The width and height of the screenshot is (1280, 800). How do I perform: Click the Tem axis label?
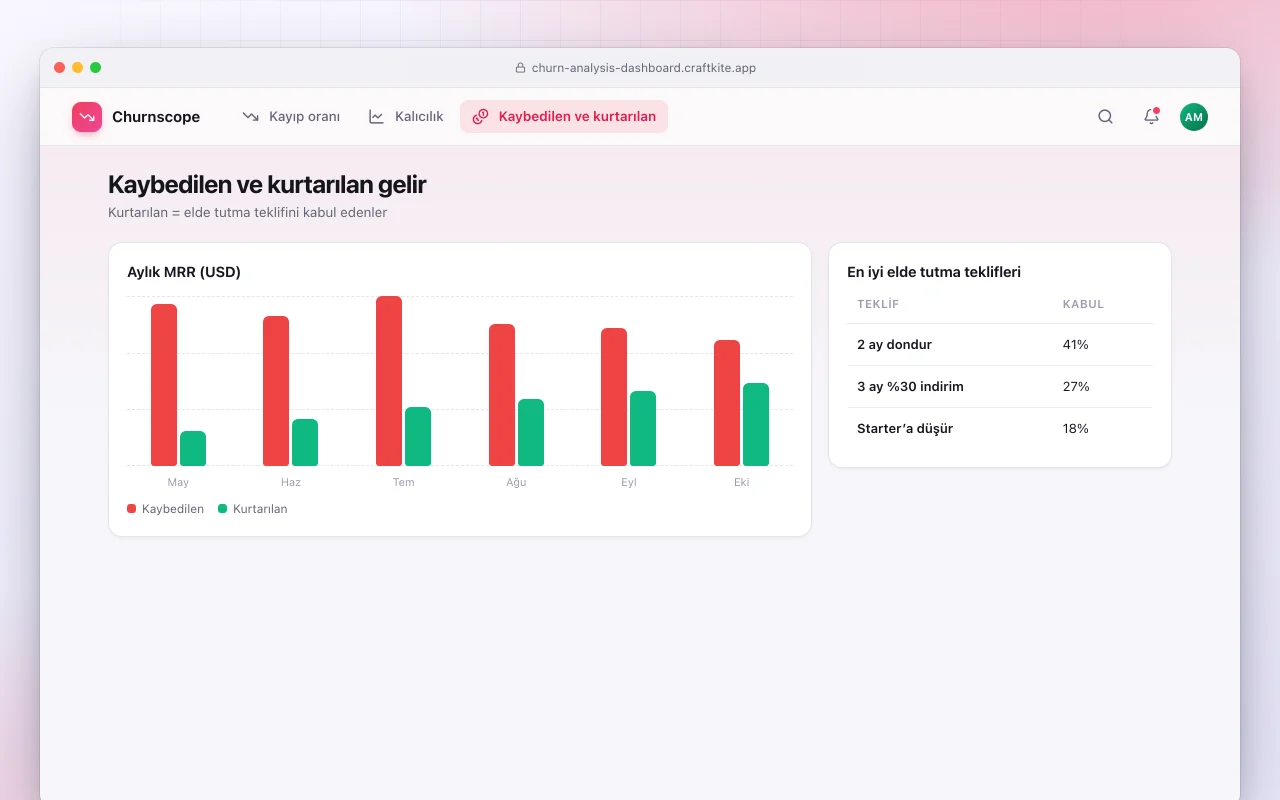click(x=404, y=482)
